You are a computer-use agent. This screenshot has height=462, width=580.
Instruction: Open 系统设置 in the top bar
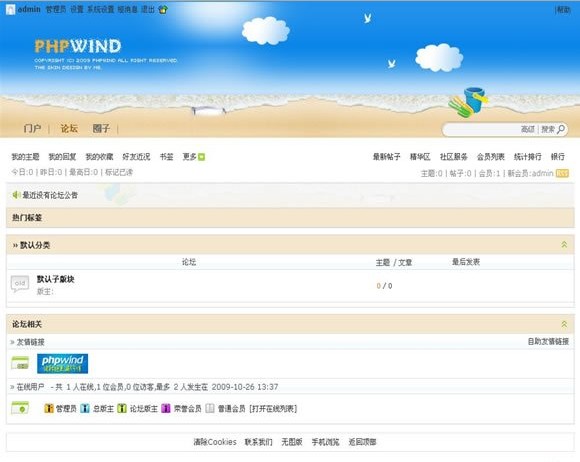point(101,9)
